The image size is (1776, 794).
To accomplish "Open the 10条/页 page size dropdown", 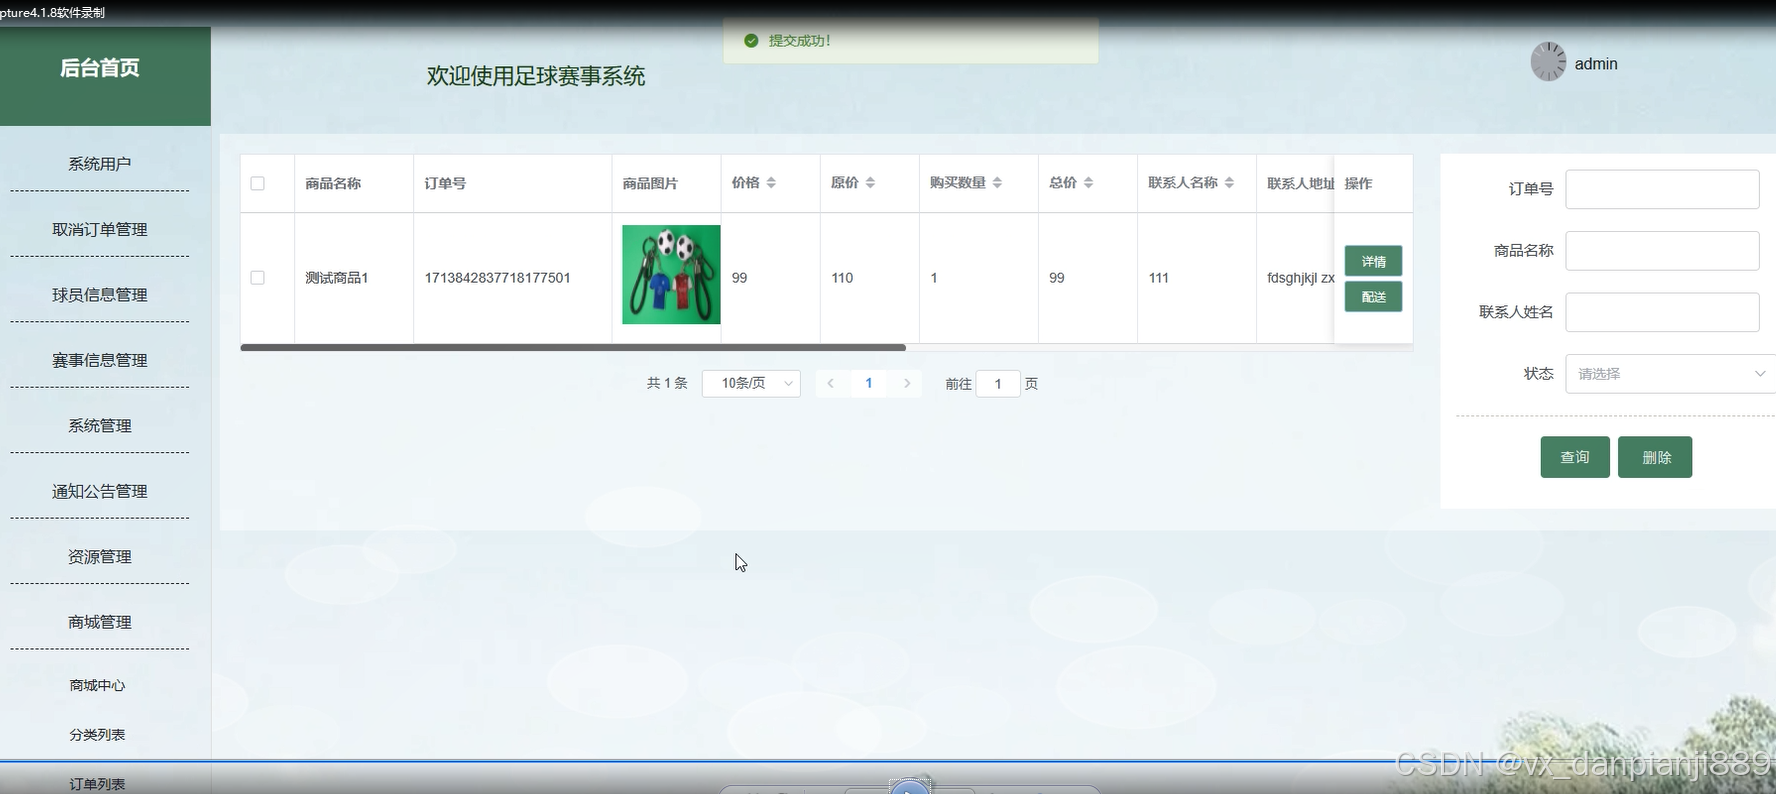I will click(x=751, y=383).
